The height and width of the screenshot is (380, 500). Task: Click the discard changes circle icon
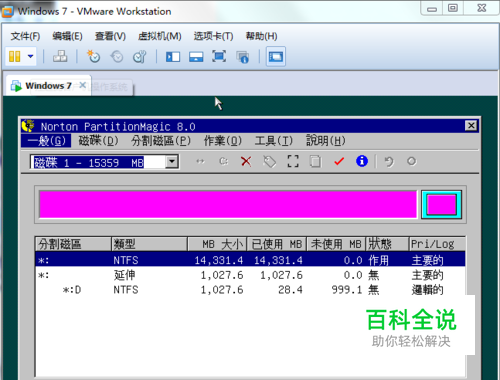tap(412, 161)
